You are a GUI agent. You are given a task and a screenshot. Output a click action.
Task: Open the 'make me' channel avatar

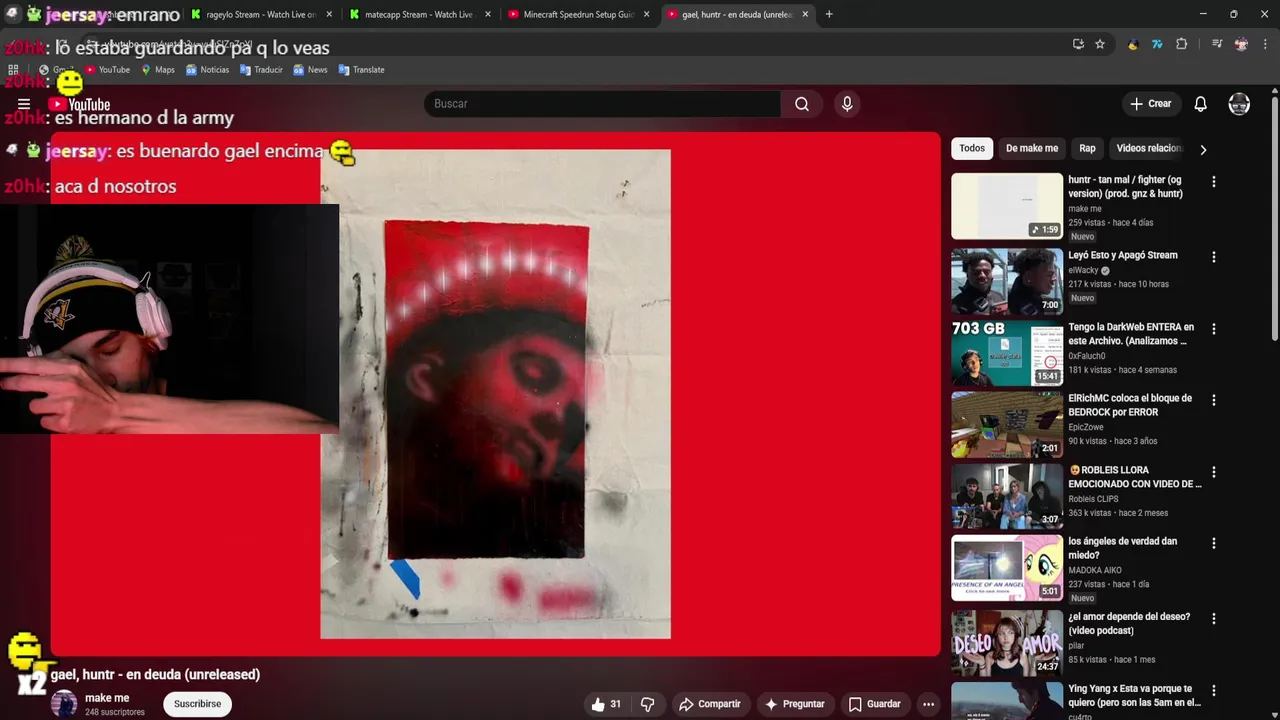pyautogui.click(x=64, y=704)
